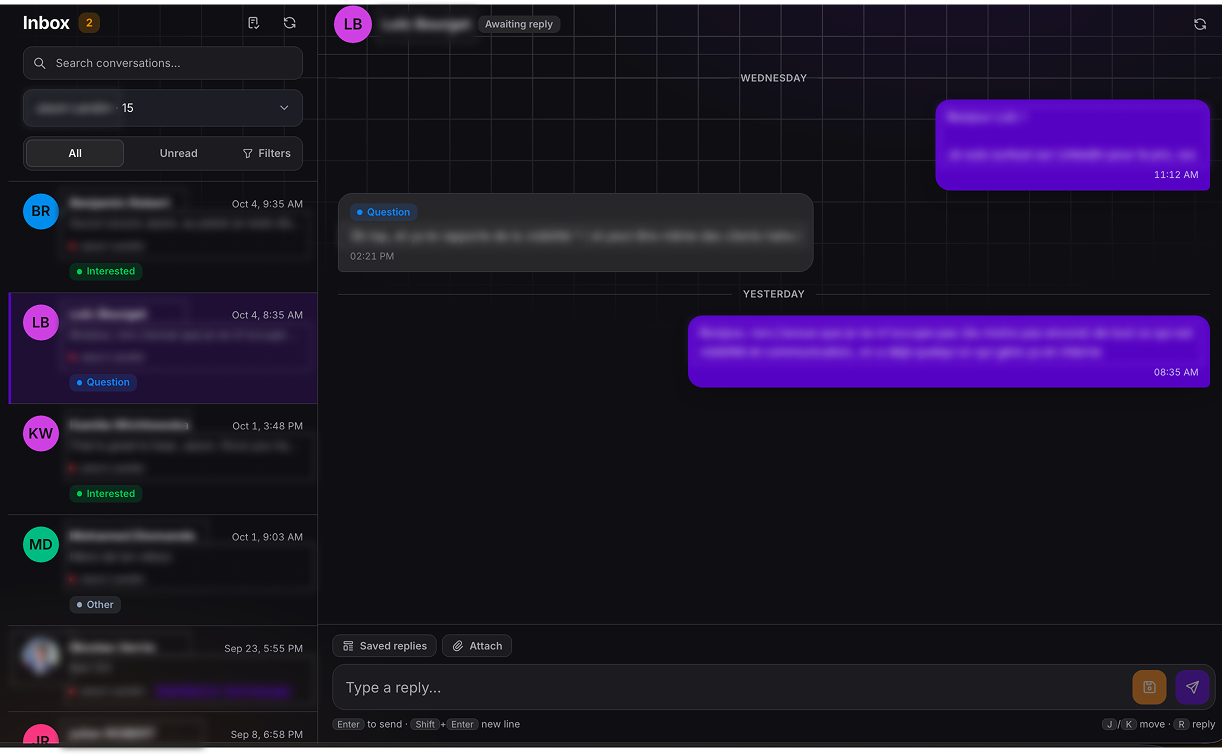
Task: Click the Inbox heading
Action: (x=46, y=23)
